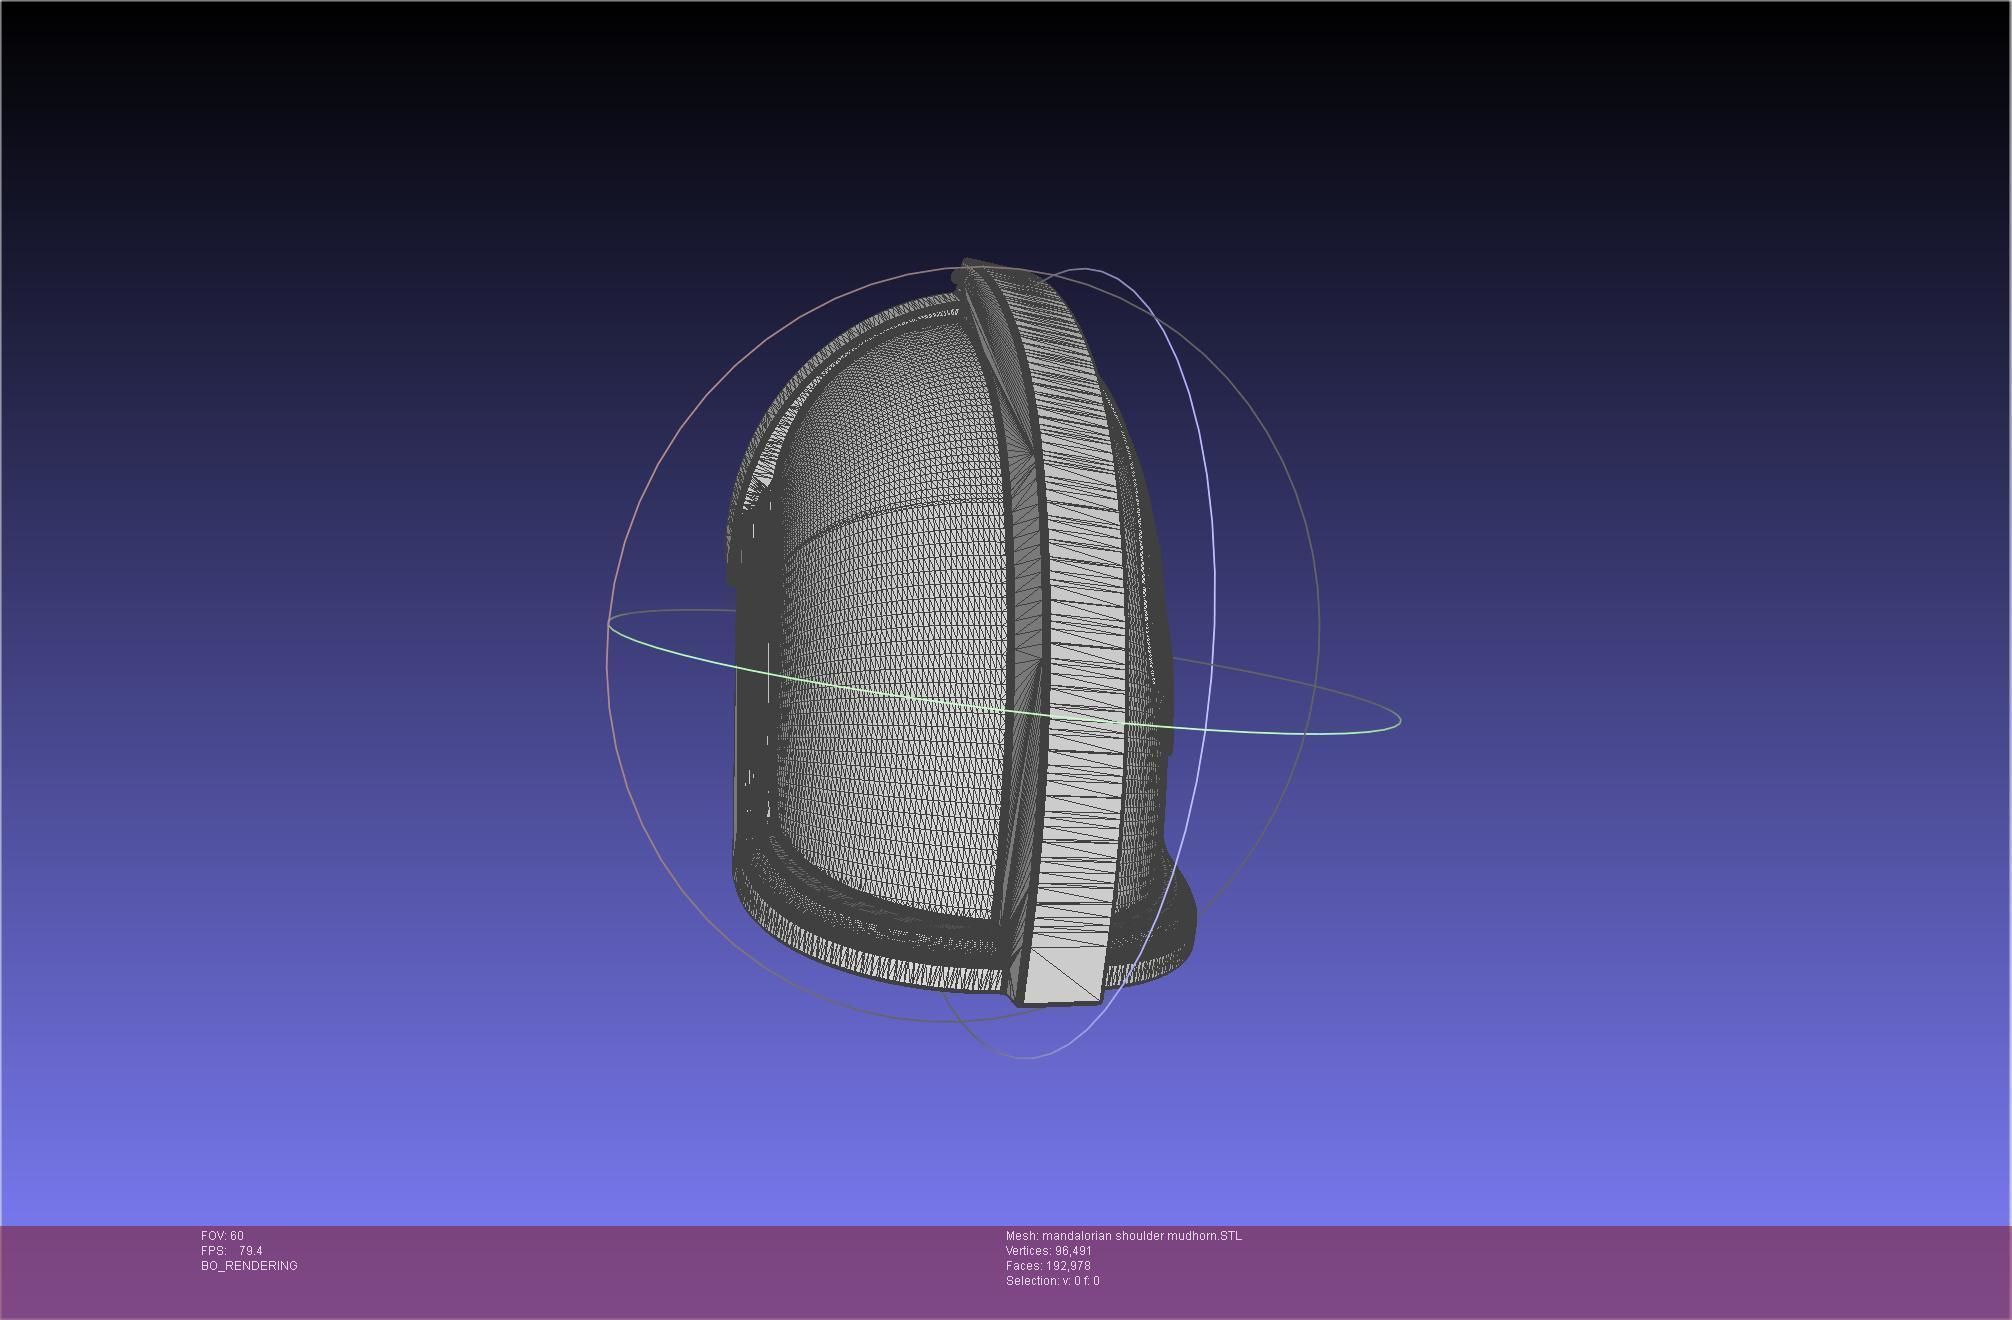Select the 'Vertices: 96,491' text

pyautogui.click(x=1049, y=1251)
